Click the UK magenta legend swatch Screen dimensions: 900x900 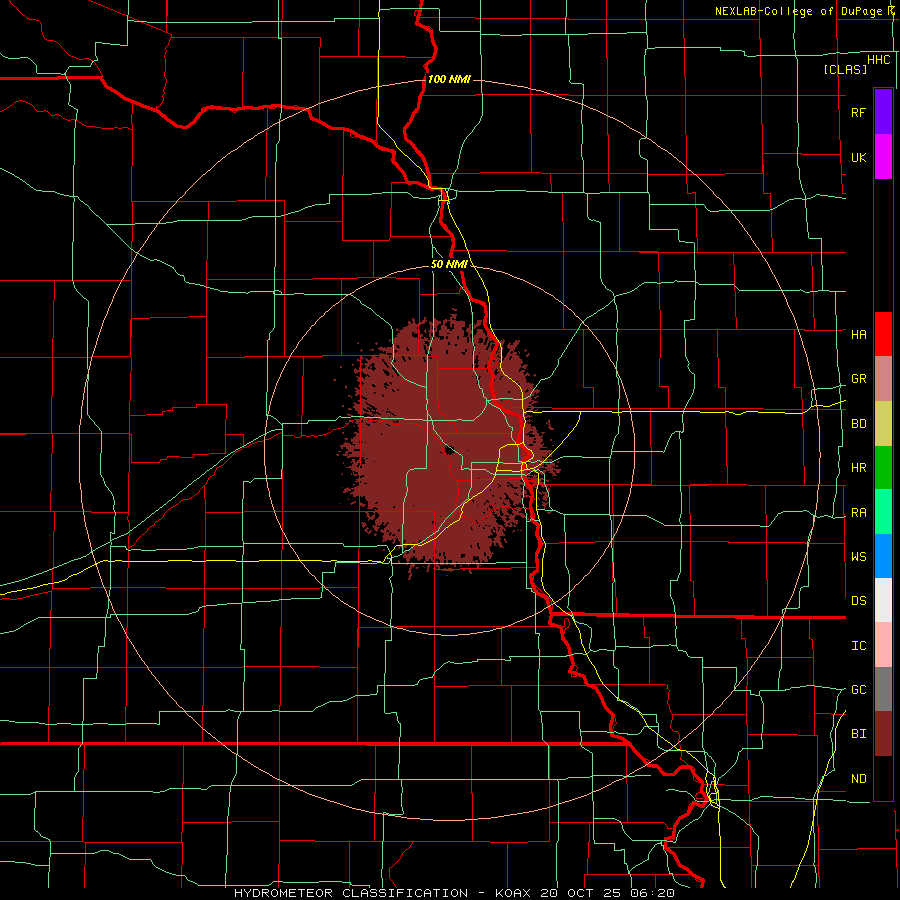tap(883, 157)
